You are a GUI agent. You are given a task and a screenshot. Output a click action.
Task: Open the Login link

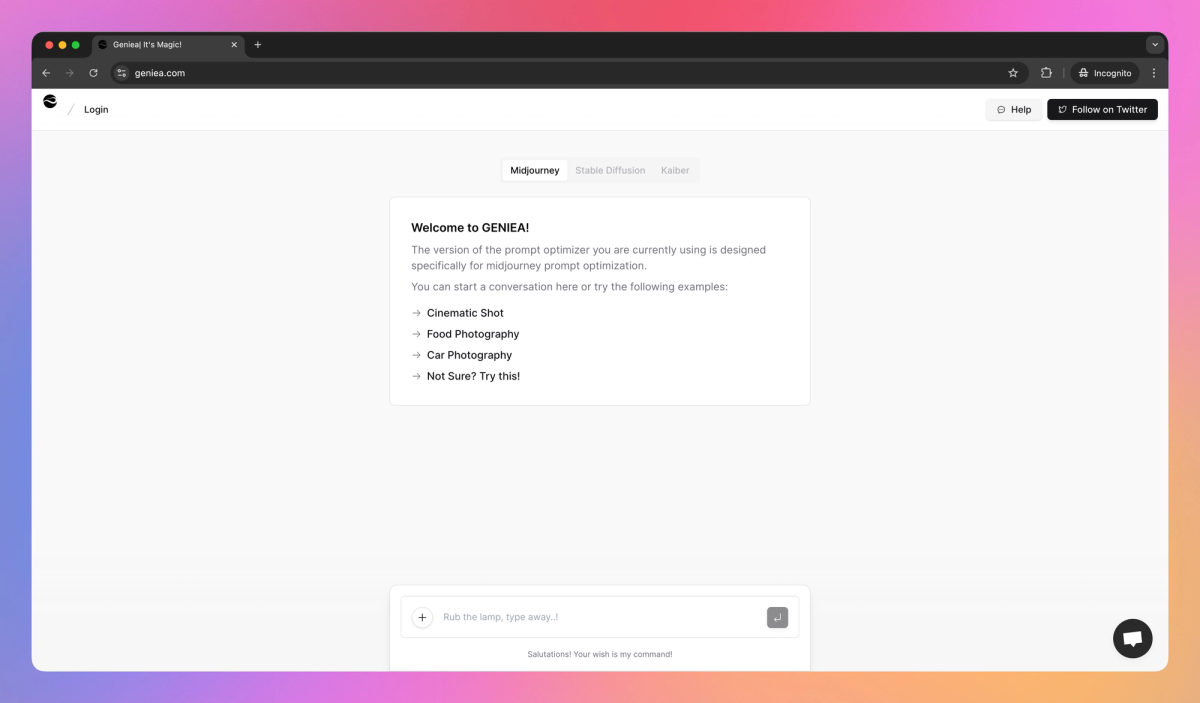96,109
